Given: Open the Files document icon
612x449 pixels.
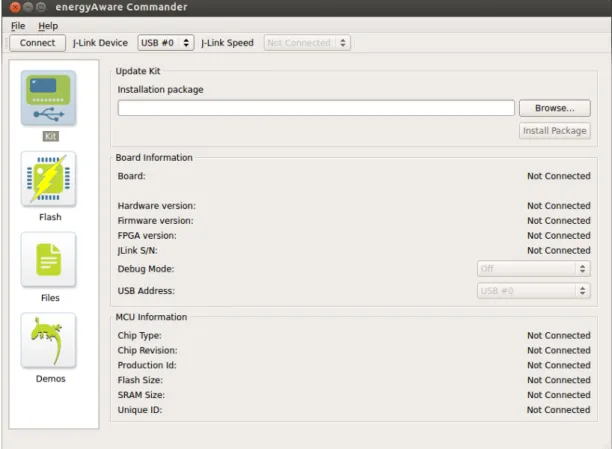Looking at the screenshot, I should point(48,260).
